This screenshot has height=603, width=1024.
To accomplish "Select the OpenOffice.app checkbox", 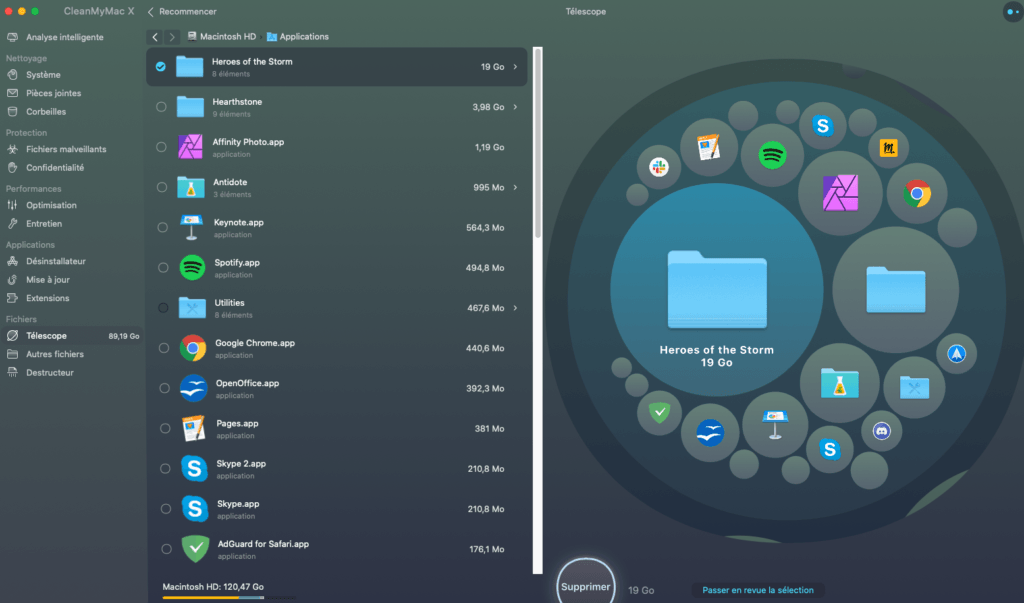I will click(165, 388).
